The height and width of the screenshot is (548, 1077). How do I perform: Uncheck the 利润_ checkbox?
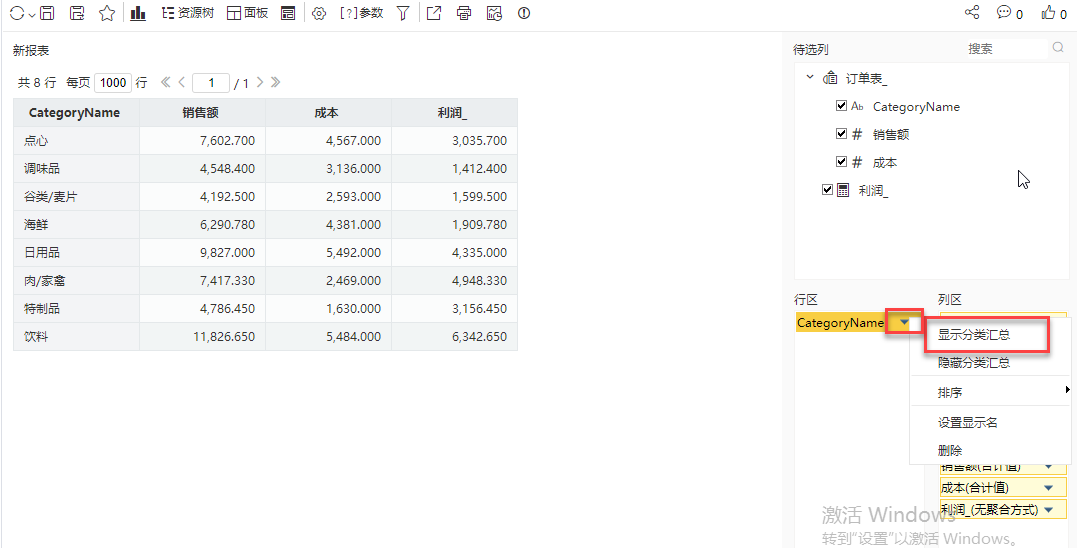pyautogui.click(x=827, y=190)
